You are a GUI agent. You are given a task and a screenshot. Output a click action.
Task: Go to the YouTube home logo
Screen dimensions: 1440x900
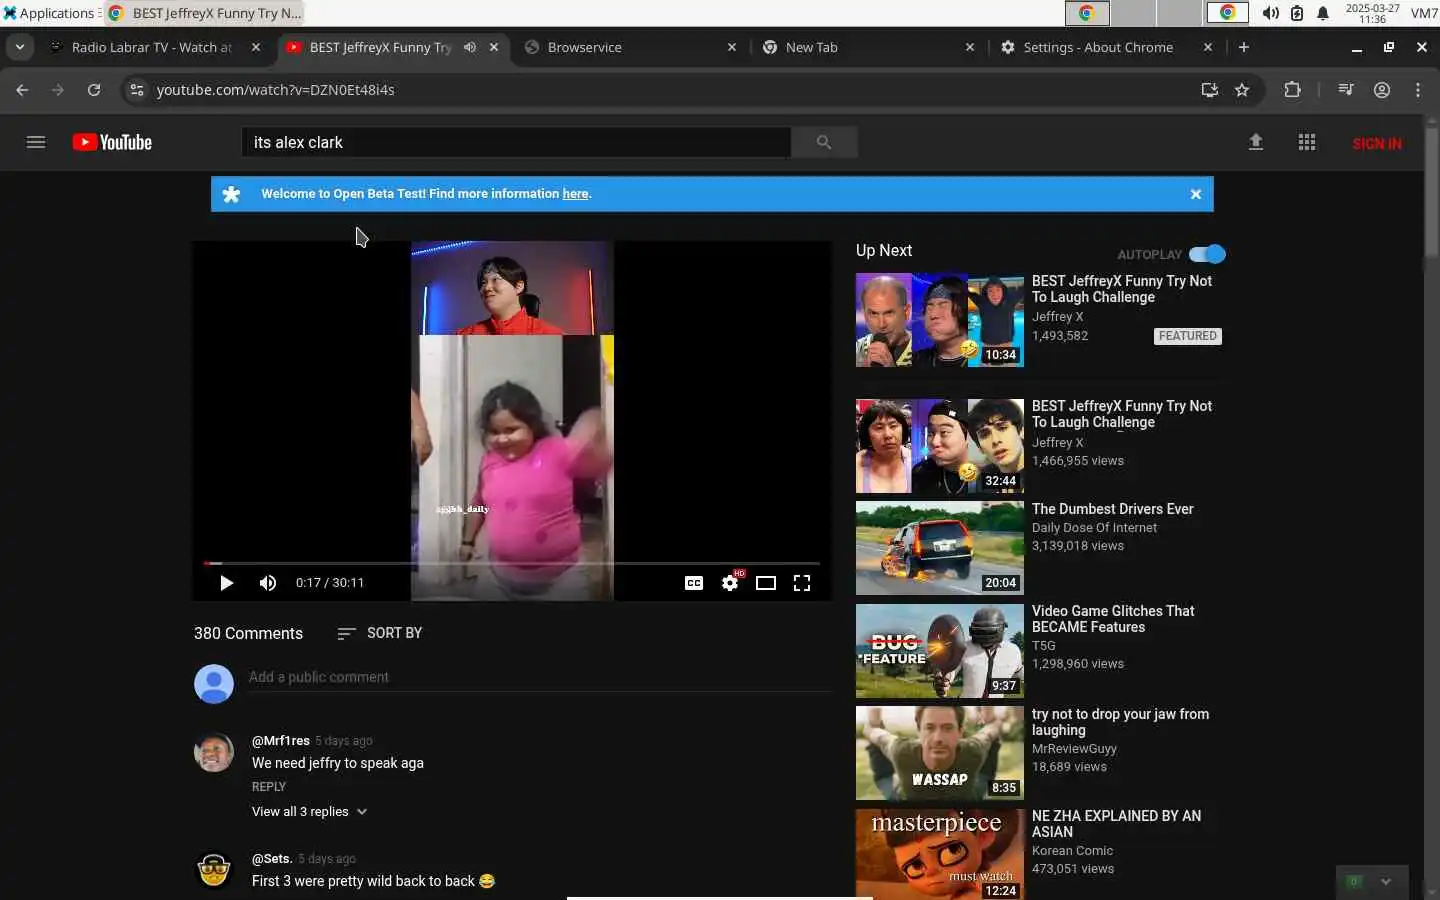pyautogui.click(x=112, y=142)
